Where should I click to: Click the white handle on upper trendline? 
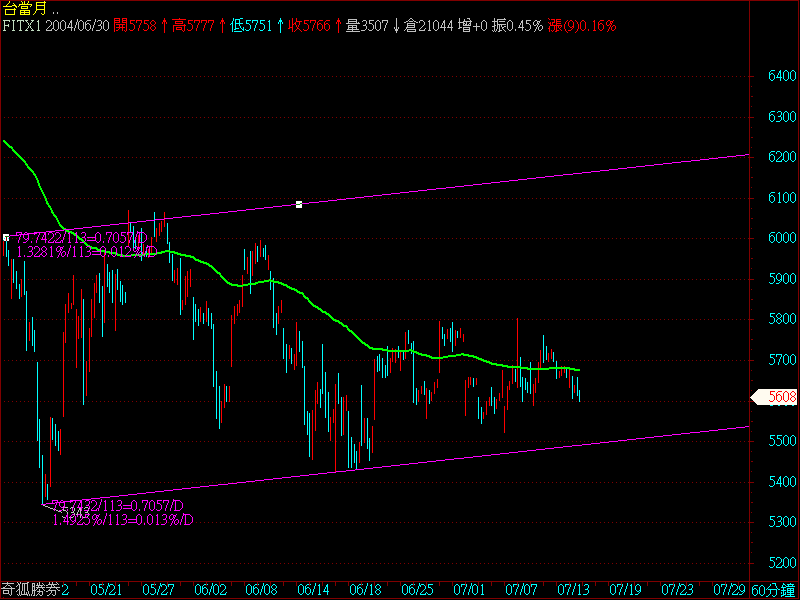click(299, 205)
